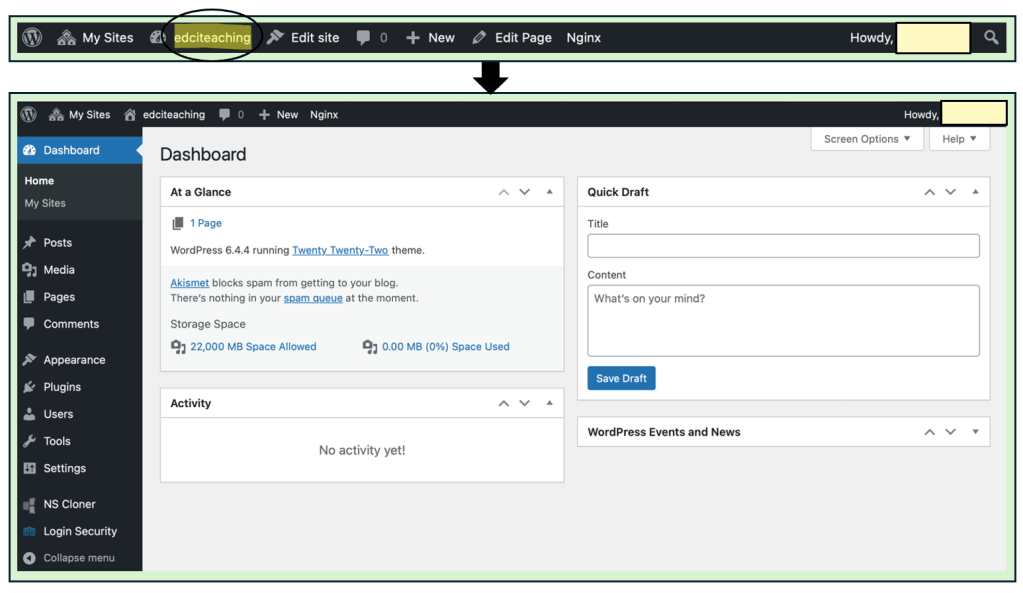
Task: Expand the WordPress Events and News panel
Action: point(975,432)
